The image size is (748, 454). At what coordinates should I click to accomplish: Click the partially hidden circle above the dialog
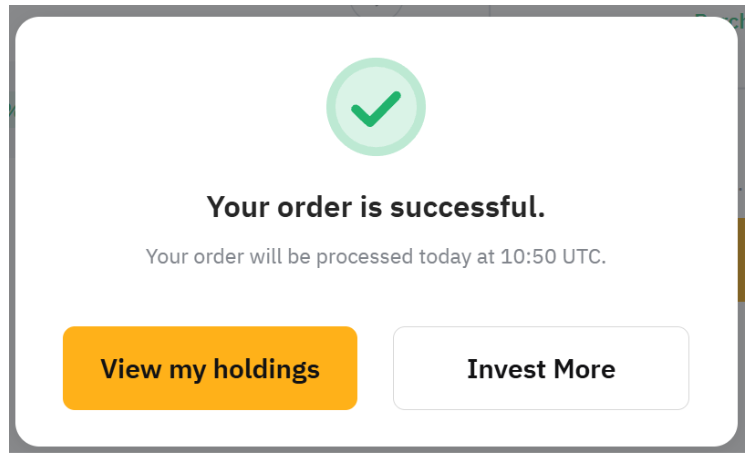(376, 8)
